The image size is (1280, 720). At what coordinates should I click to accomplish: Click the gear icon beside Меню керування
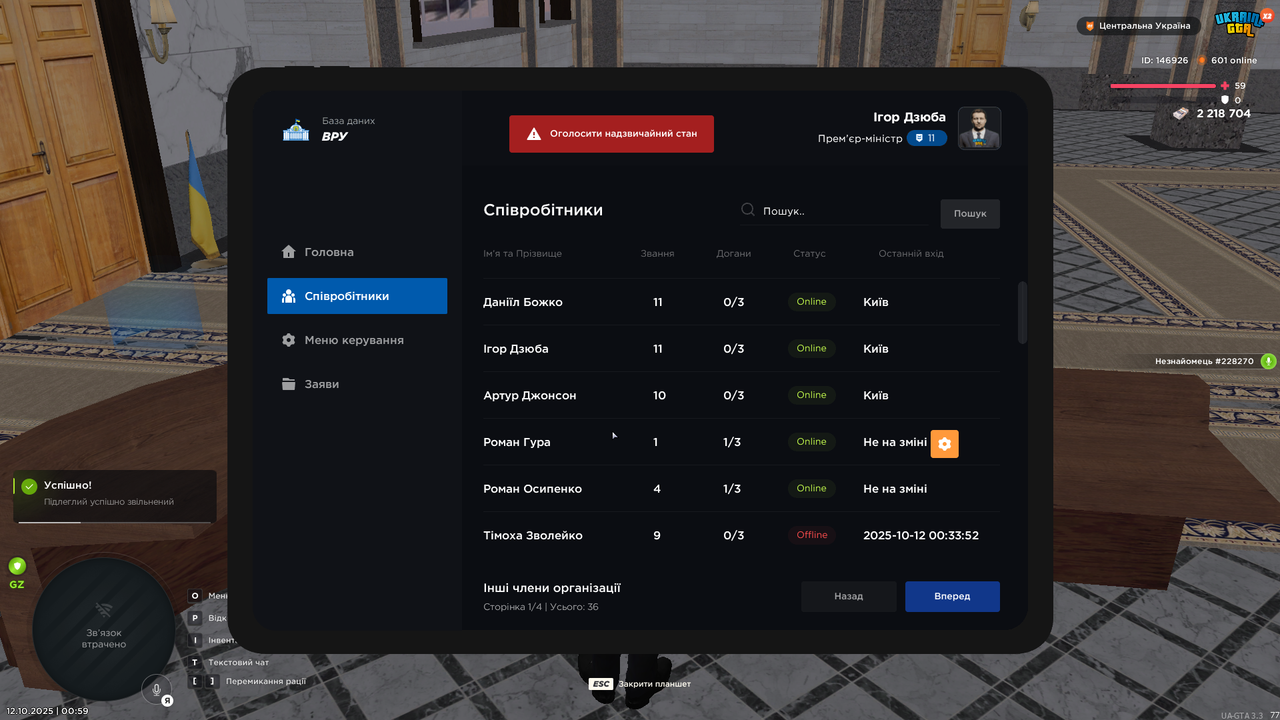click(289, 340)
